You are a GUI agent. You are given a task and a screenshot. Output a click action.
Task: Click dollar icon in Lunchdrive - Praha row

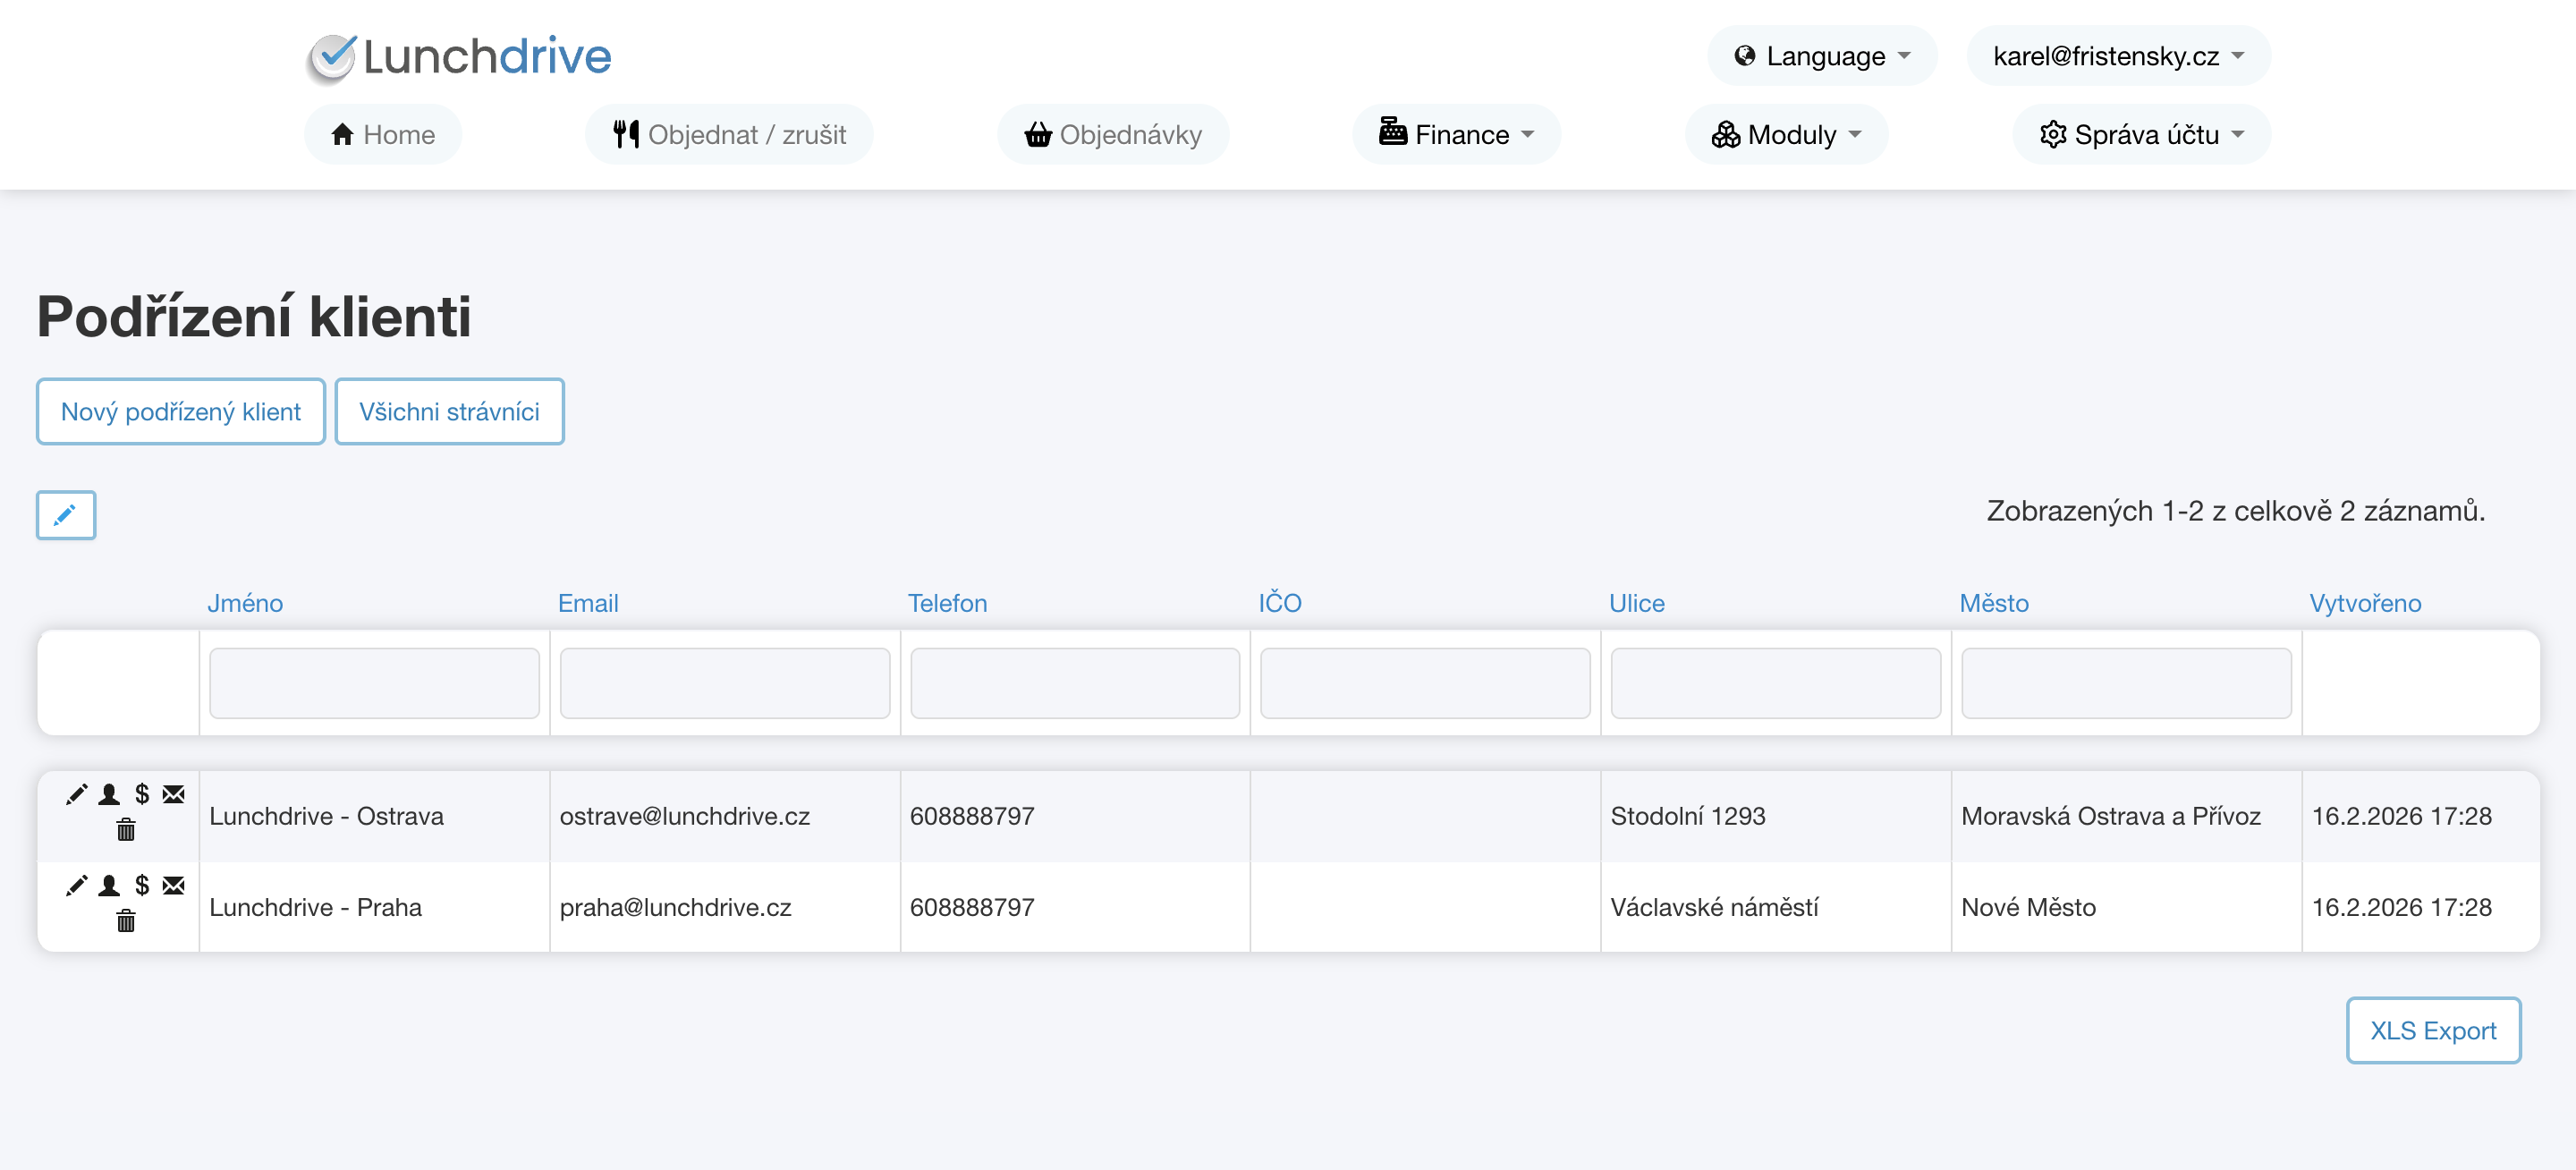(x=142, y=885)
